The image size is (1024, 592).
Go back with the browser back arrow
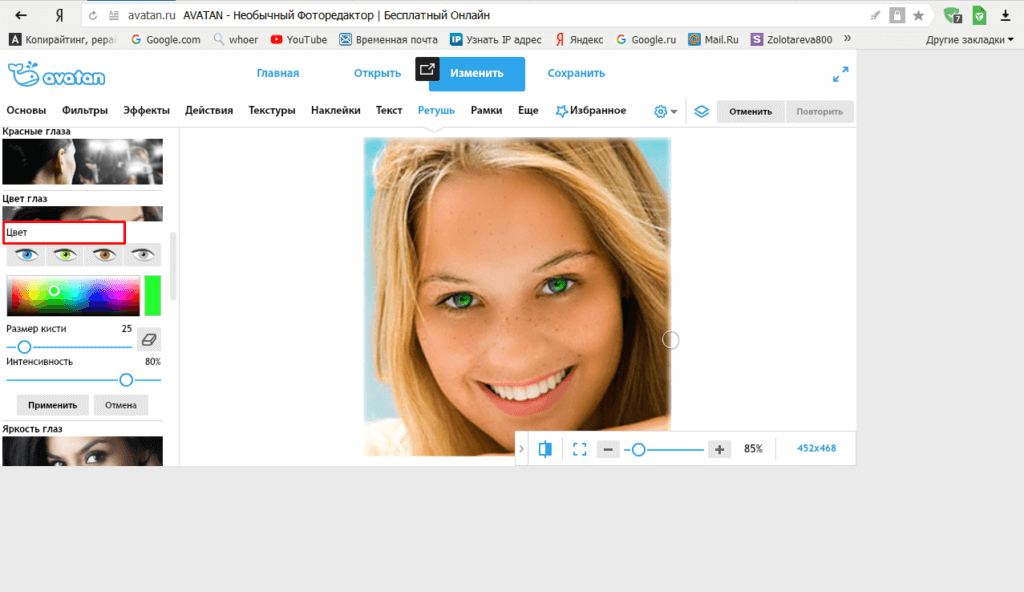21,16
